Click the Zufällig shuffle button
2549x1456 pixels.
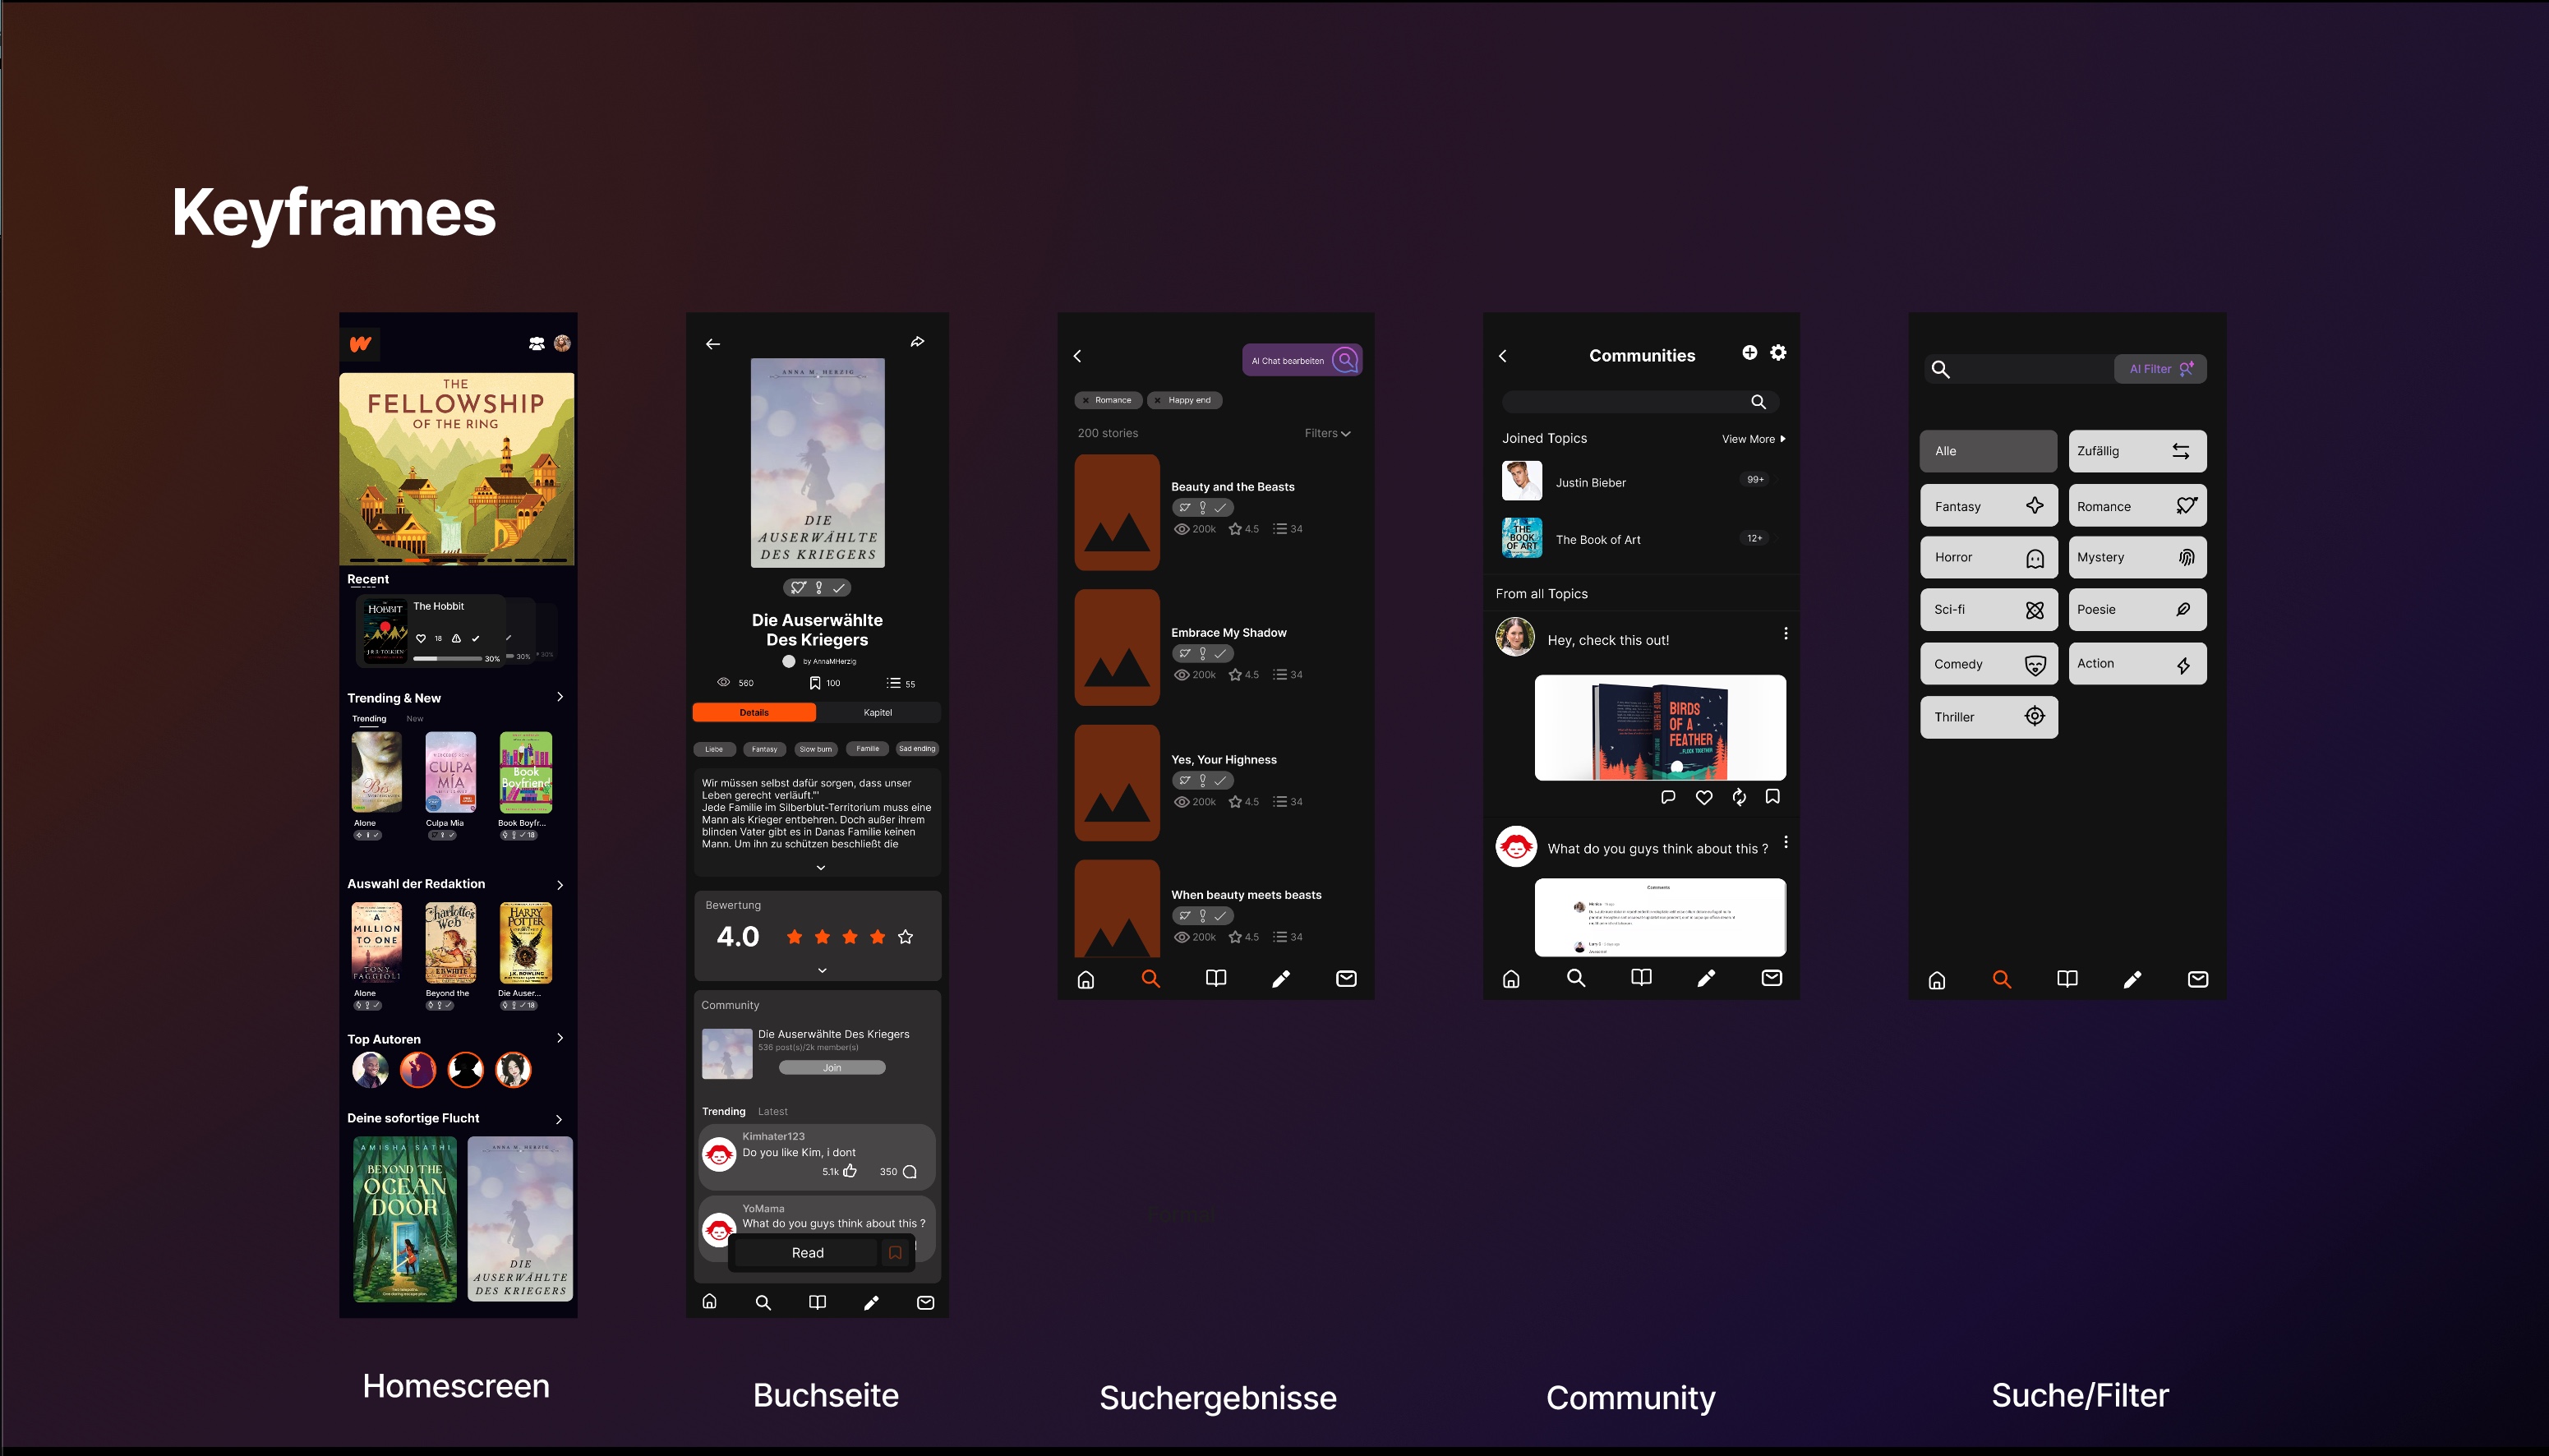(2137, 451)
